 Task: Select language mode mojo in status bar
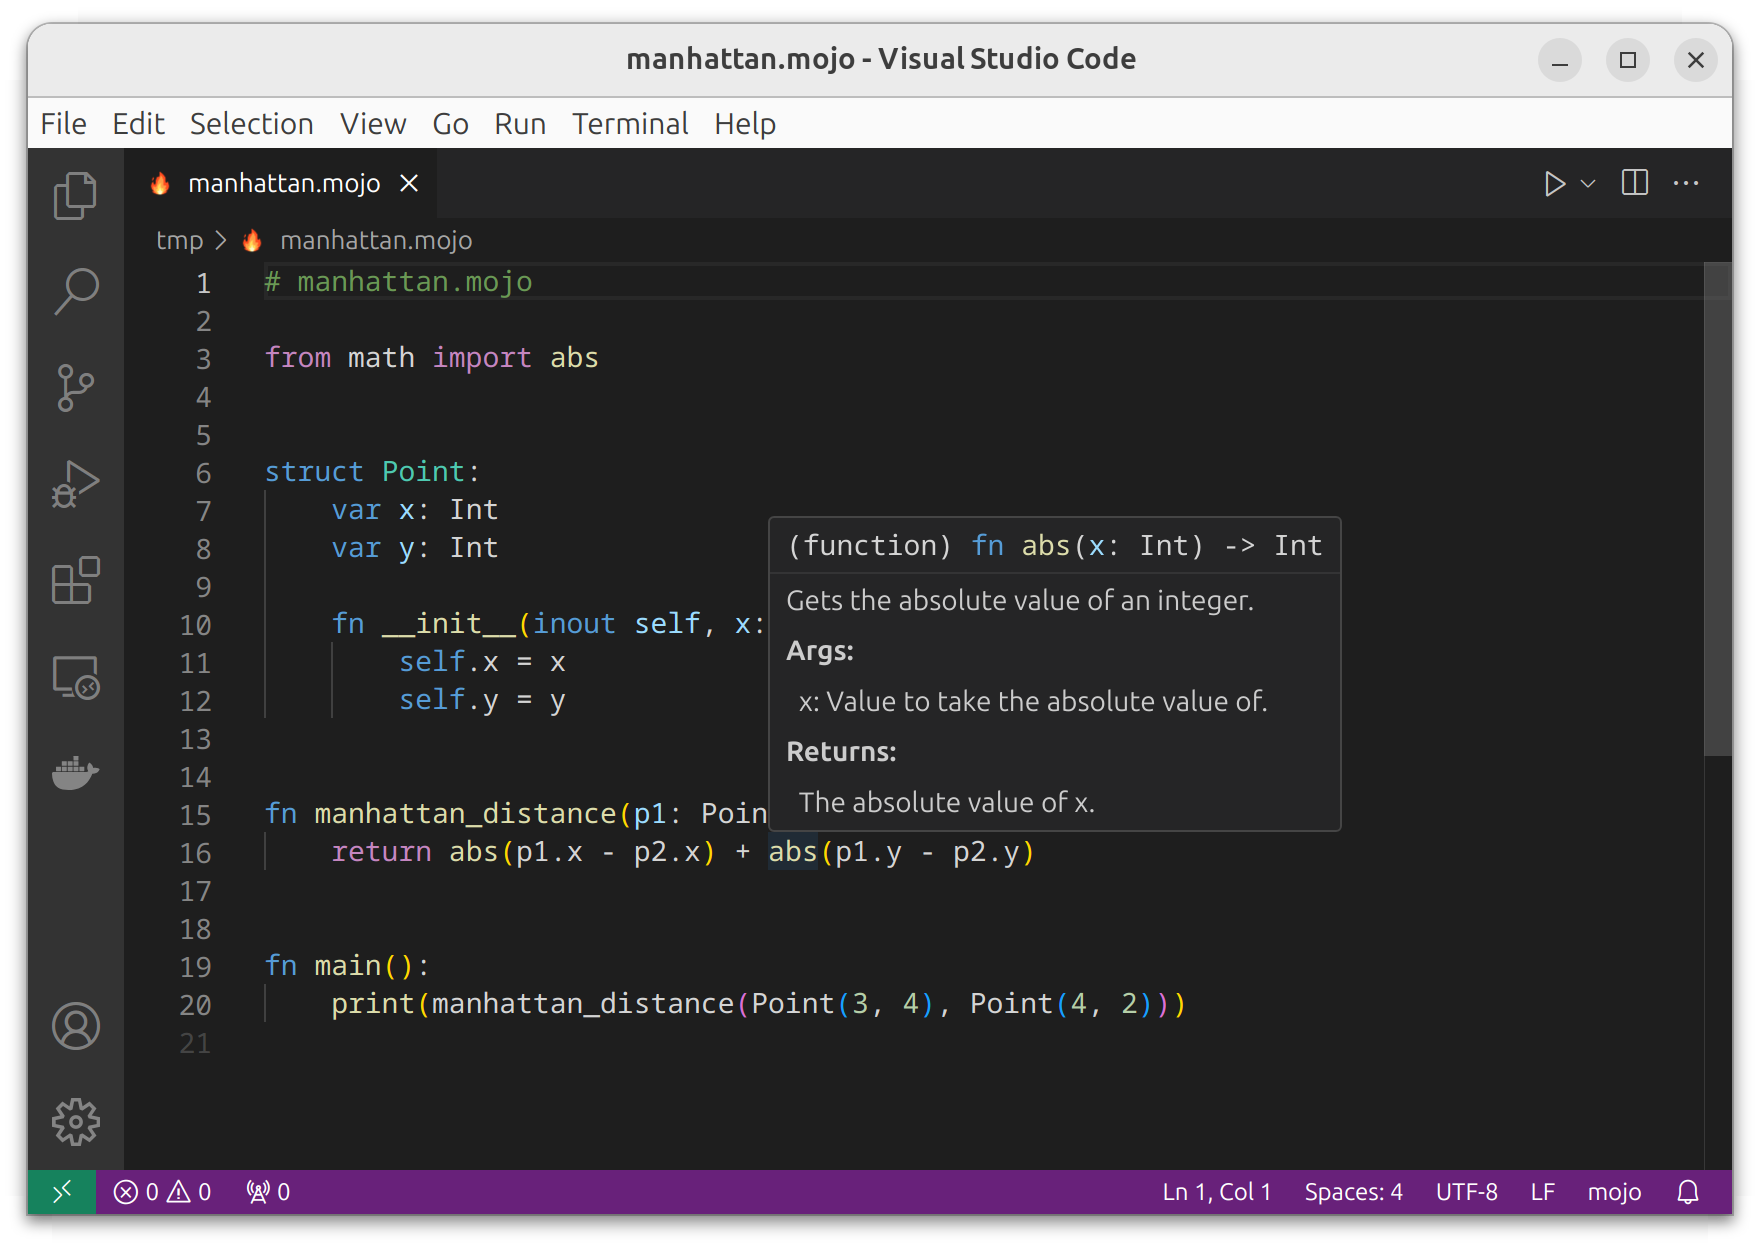pos(1614,1192)
